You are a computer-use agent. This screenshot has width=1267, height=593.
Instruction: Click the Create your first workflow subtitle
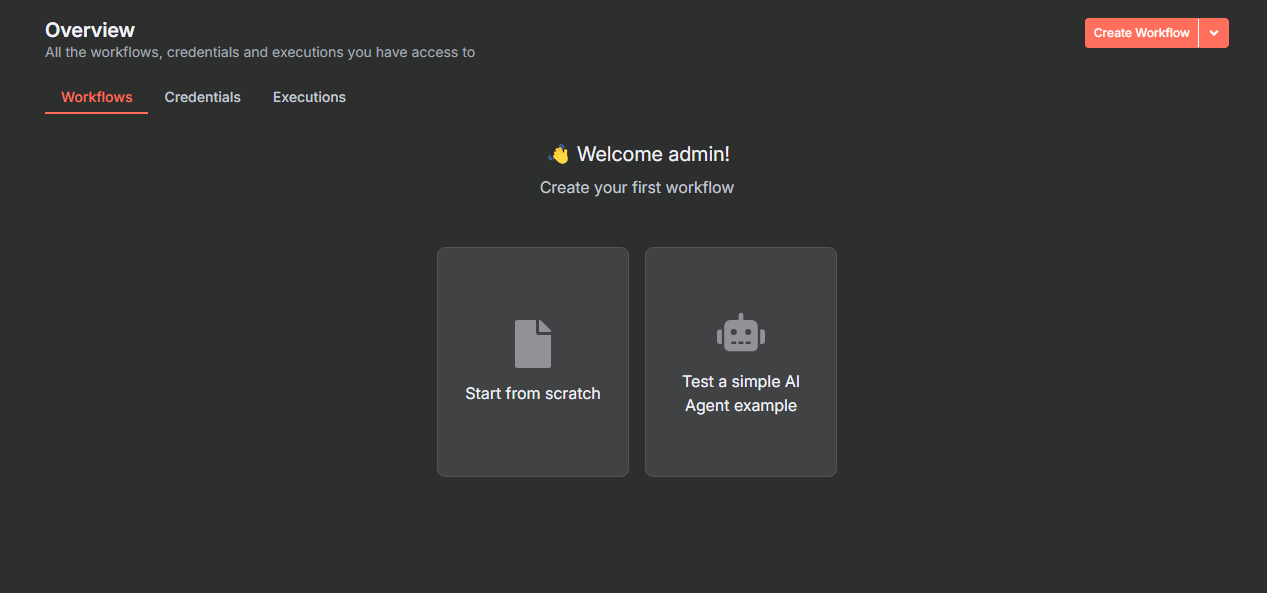coord(637,187)
